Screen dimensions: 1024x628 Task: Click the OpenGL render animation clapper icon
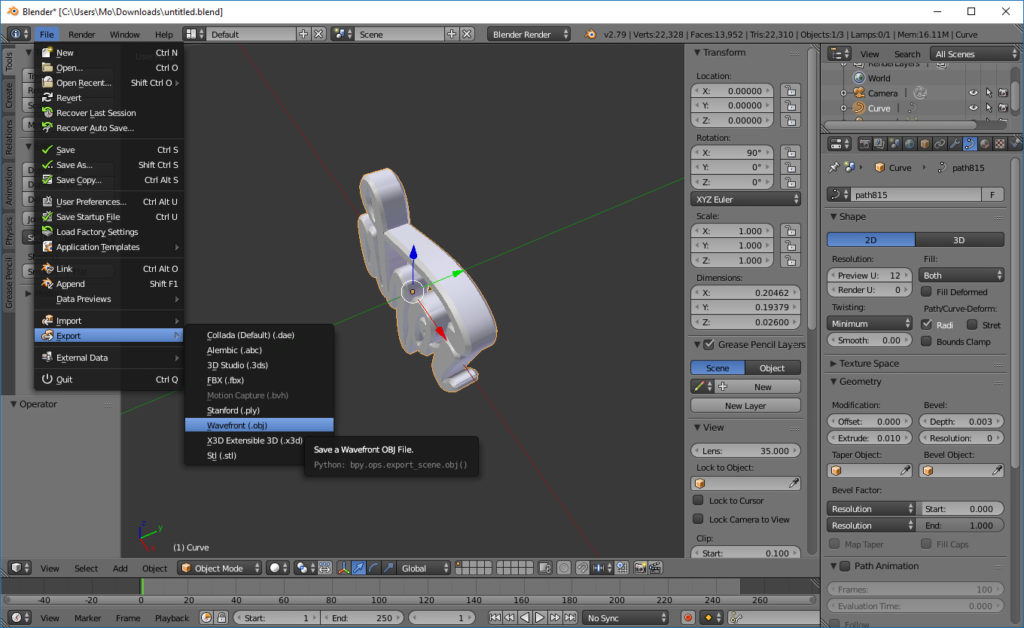(655, 568)
